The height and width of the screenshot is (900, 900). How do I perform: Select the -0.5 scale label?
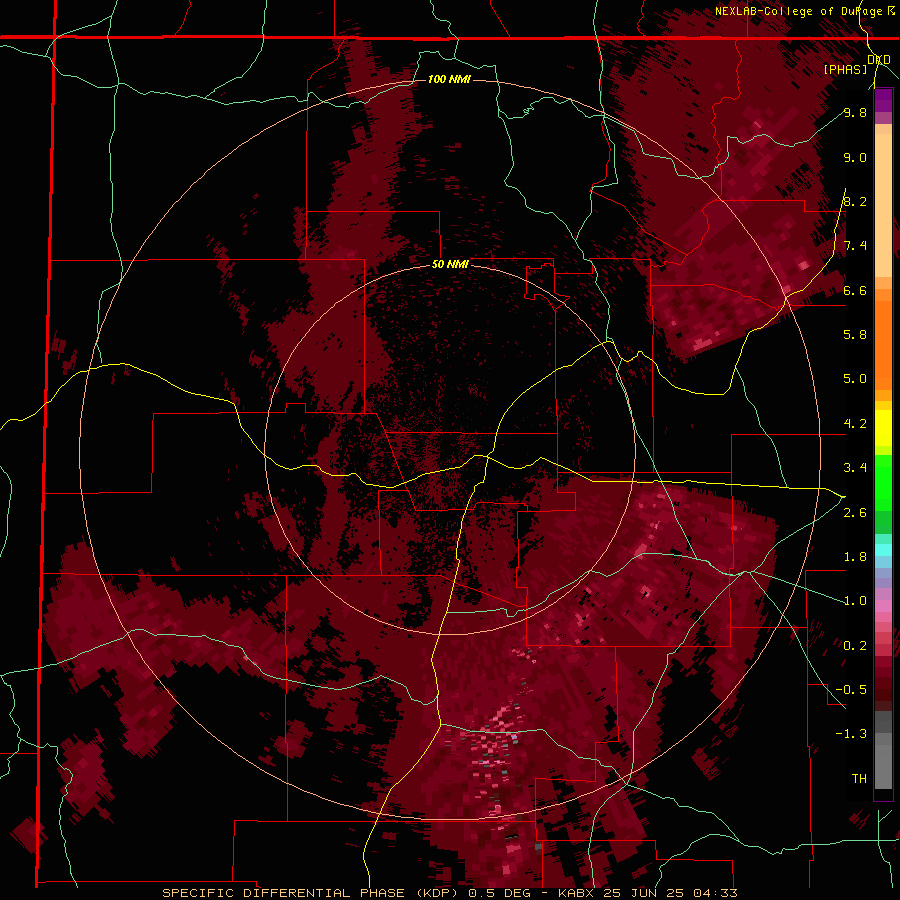[x=851, y=690]
